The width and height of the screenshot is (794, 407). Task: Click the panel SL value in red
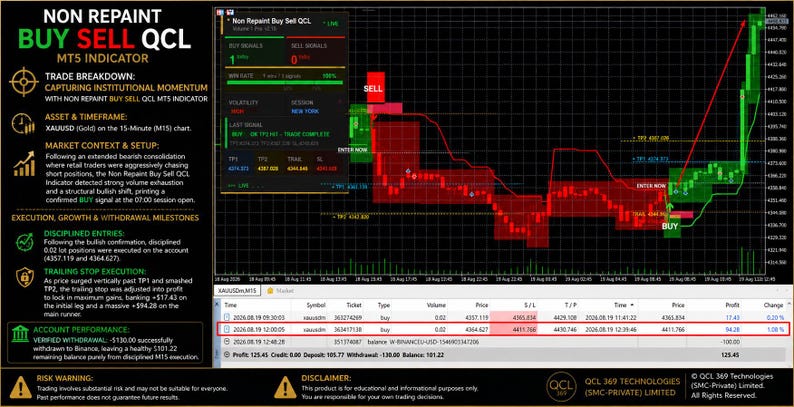pyautogui.click(x=325, y=169)
